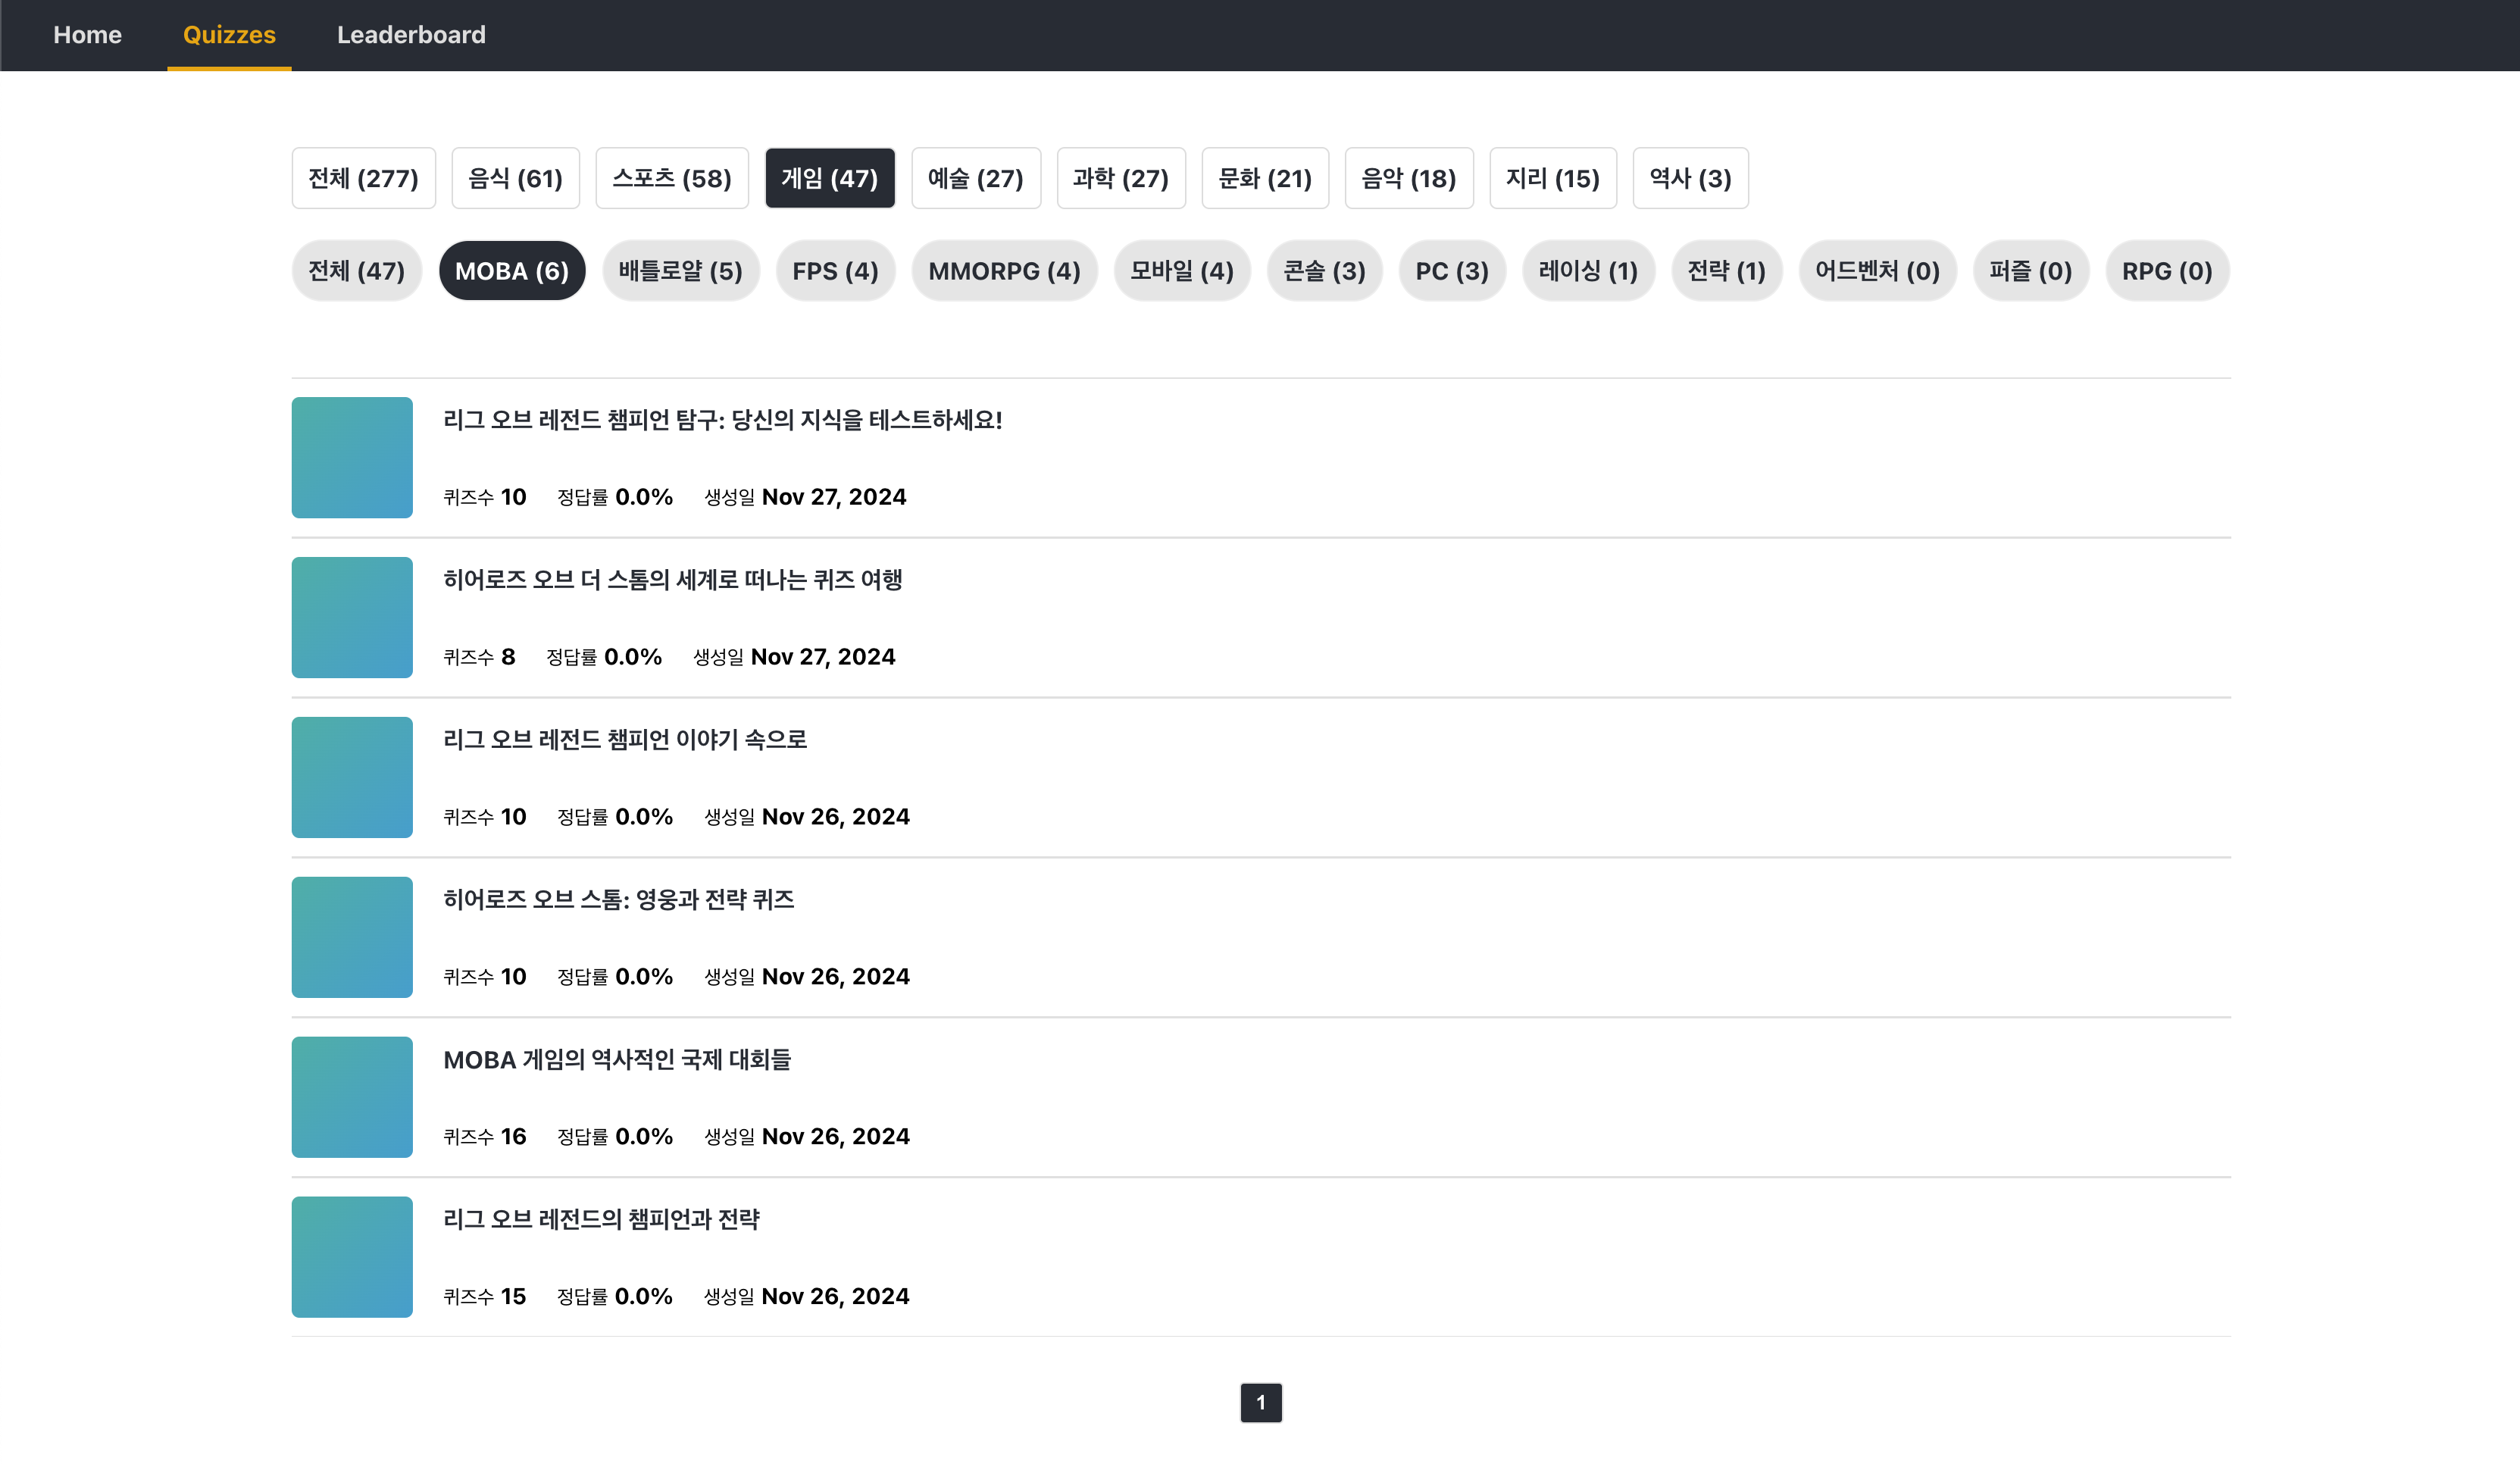Click thumbnail of 히어로즈 오브 더 스톰의 세계로 quiz
The height and width of the screenshot is (1464, 2520).
[352, 617]
